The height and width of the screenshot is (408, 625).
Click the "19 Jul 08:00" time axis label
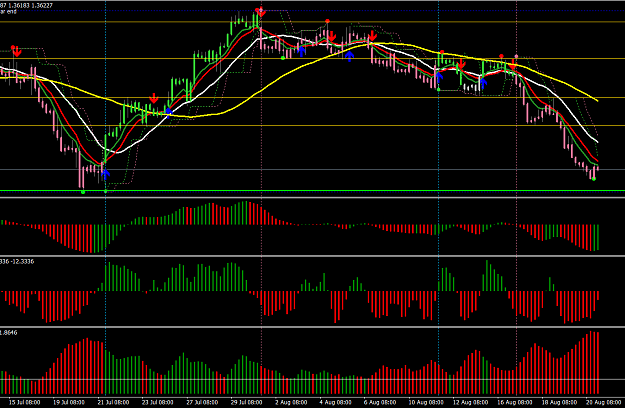click(69, 402)
